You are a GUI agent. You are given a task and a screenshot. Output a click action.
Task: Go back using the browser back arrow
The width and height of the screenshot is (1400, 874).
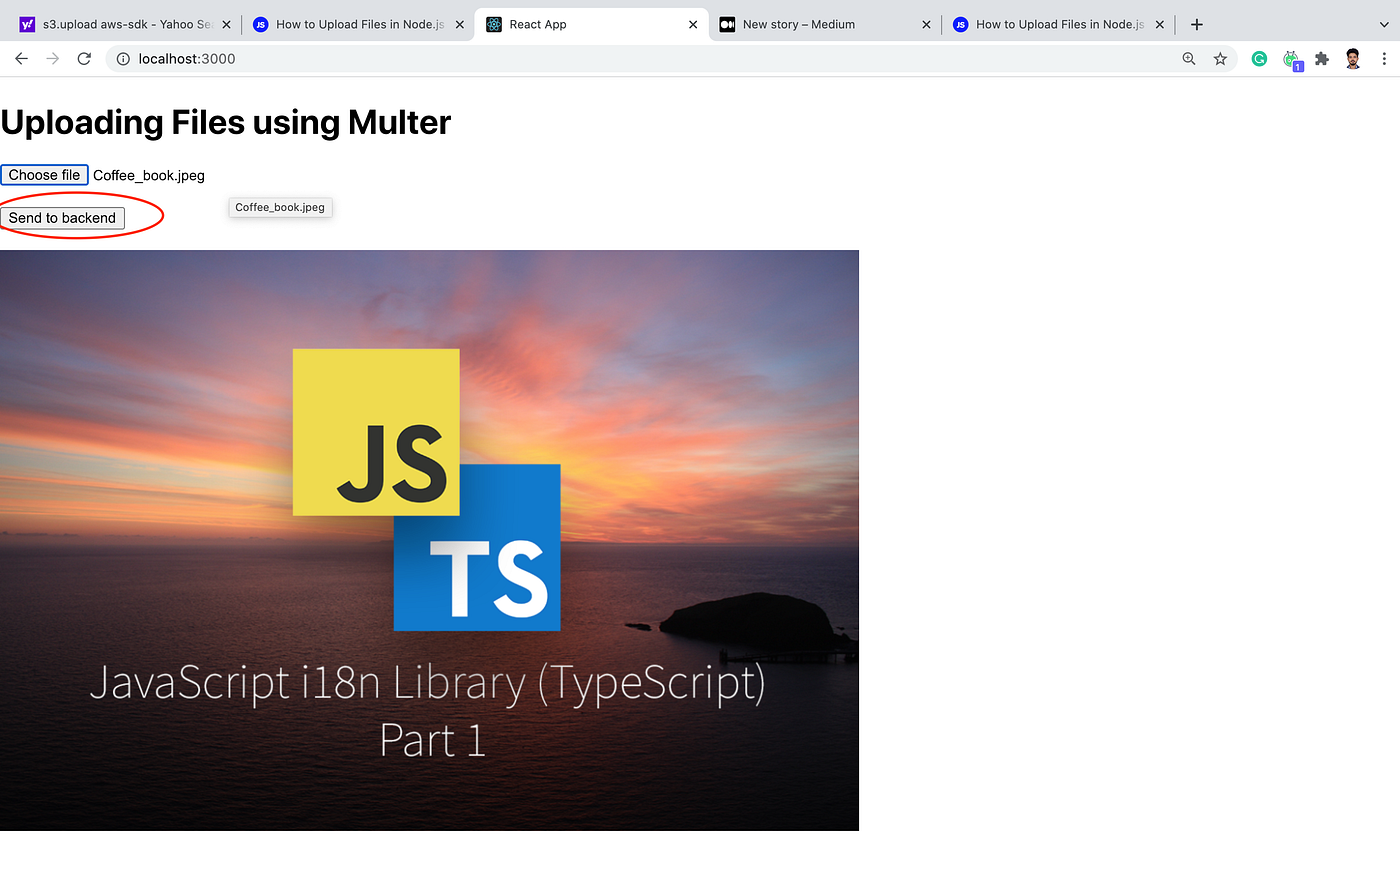coord(21,59)
